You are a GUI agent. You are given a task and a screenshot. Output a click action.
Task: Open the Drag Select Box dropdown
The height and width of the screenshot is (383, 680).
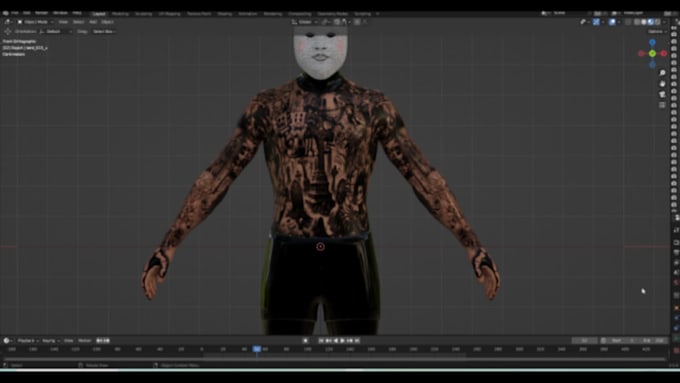[104, 31]
